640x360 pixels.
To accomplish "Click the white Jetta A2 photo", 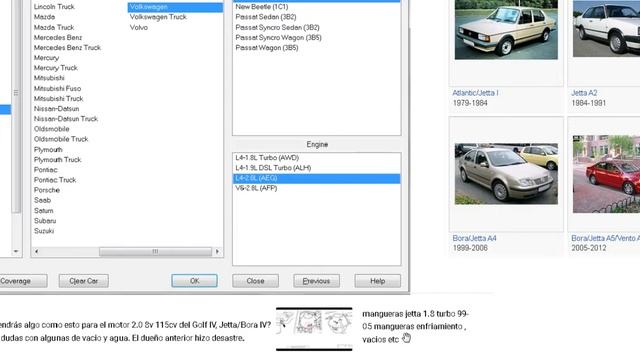I will [606, 29].
